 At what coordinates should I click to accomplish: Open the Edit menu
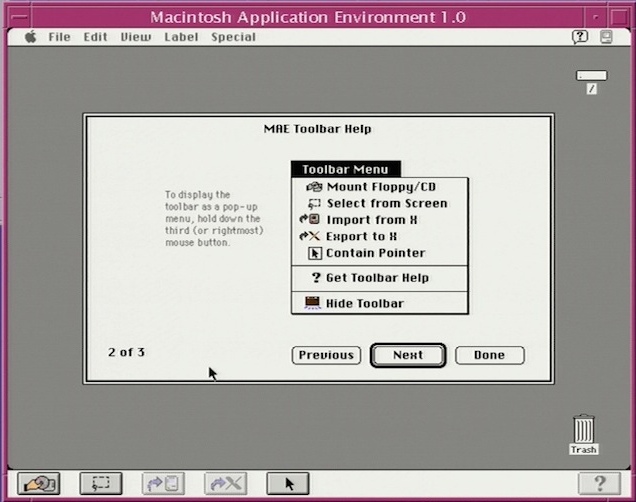point(95,37)
